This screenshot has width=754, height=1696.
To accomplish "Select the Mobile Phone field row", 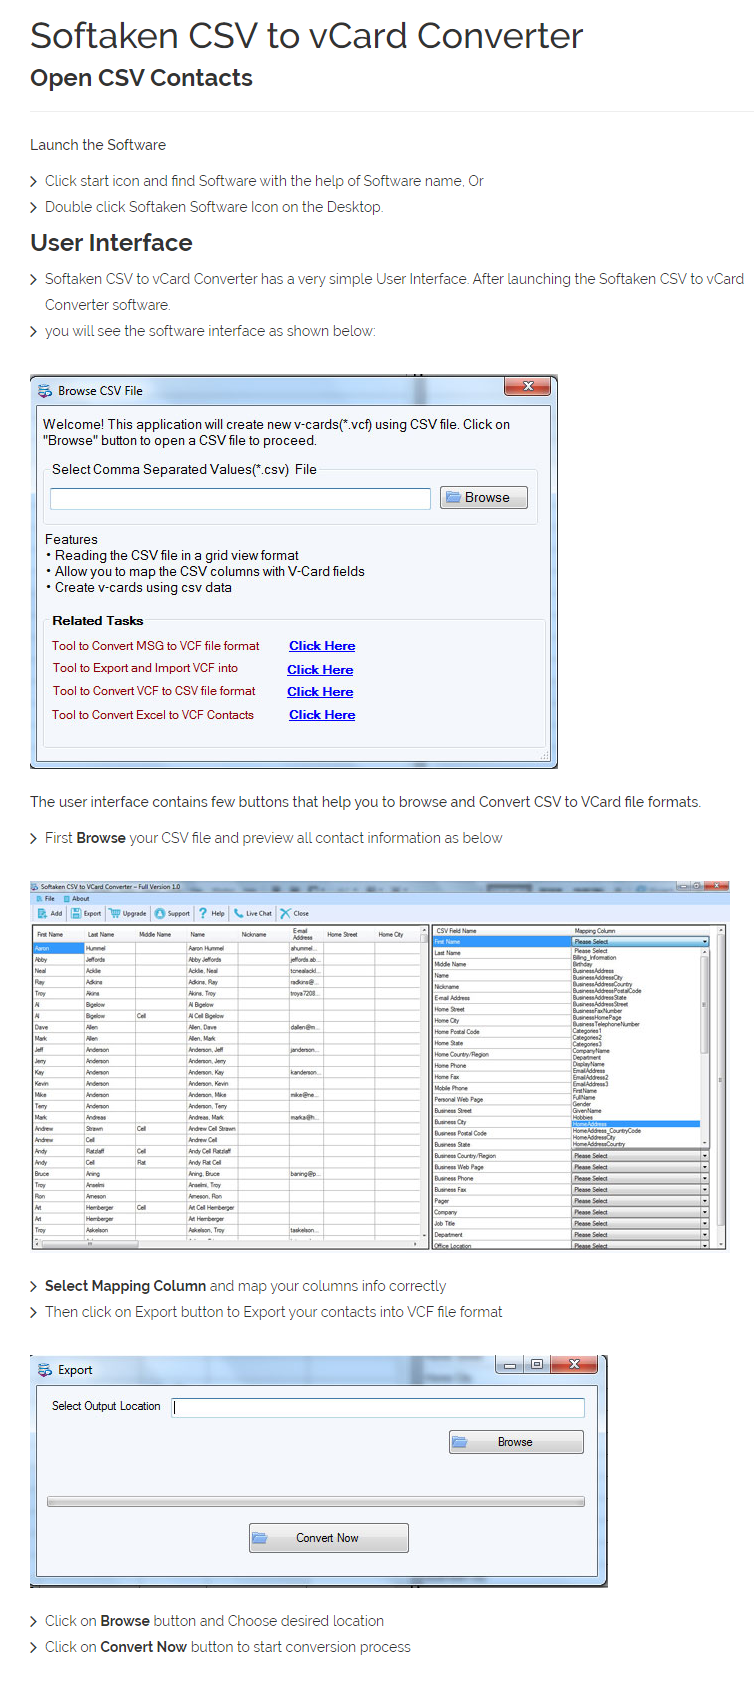I will point(501,1088).
